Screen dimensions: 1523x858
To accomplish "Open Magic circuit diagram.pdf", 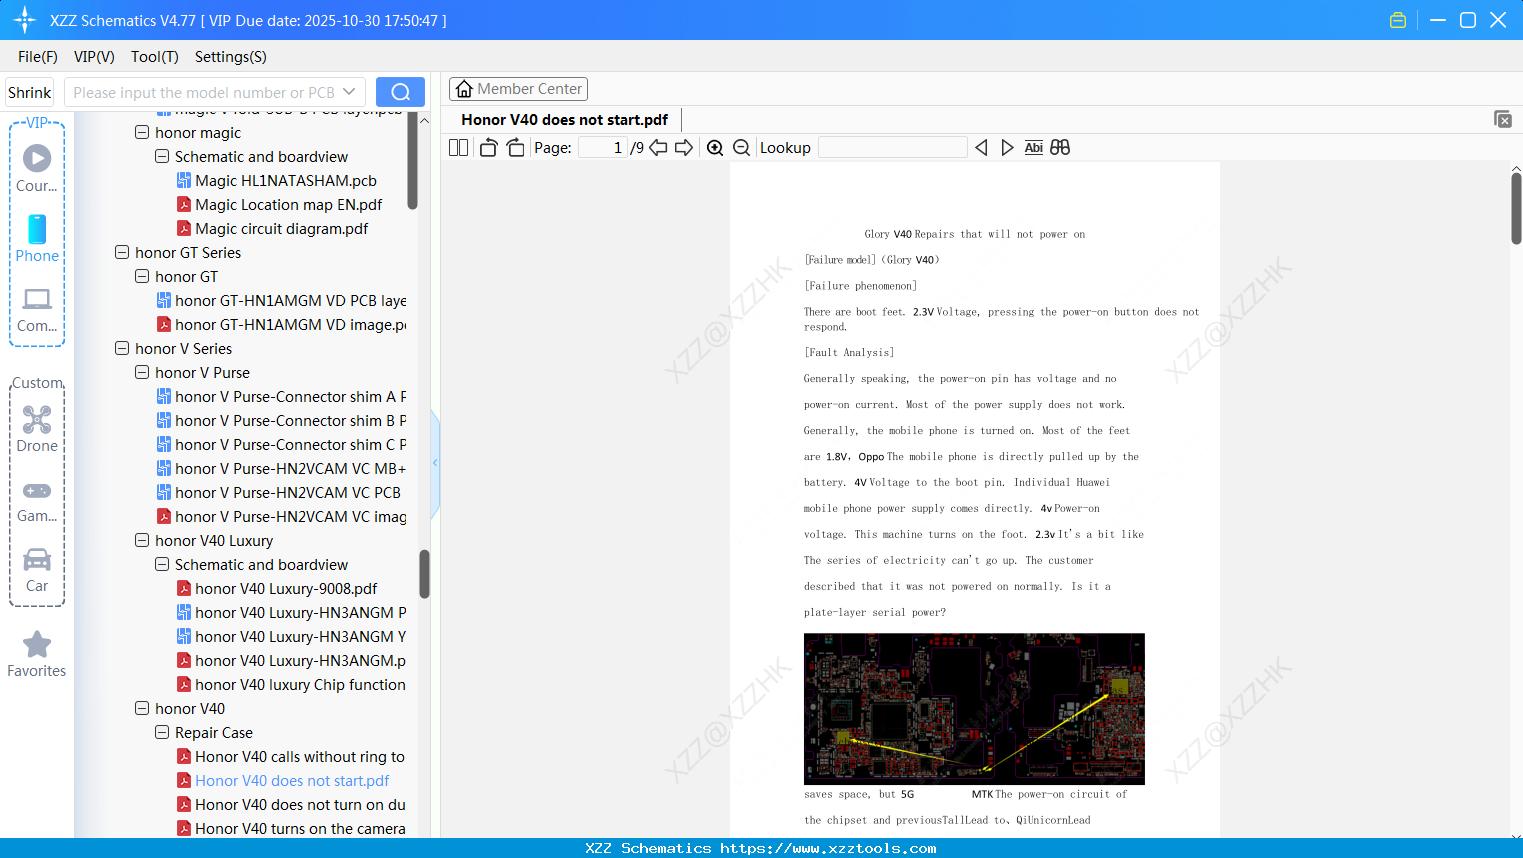I will (272, 229).
